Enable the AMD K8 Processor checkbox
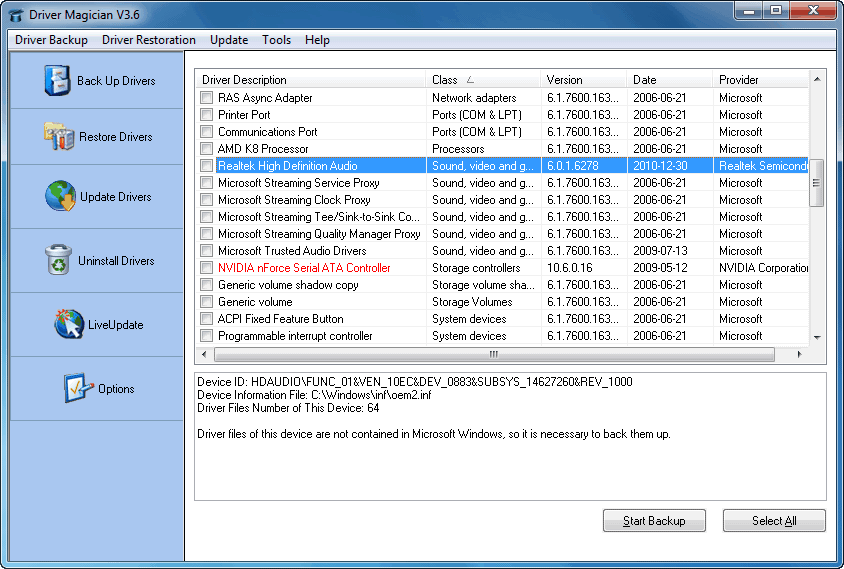Screen dimensions: 844x569 coord(207,149)
